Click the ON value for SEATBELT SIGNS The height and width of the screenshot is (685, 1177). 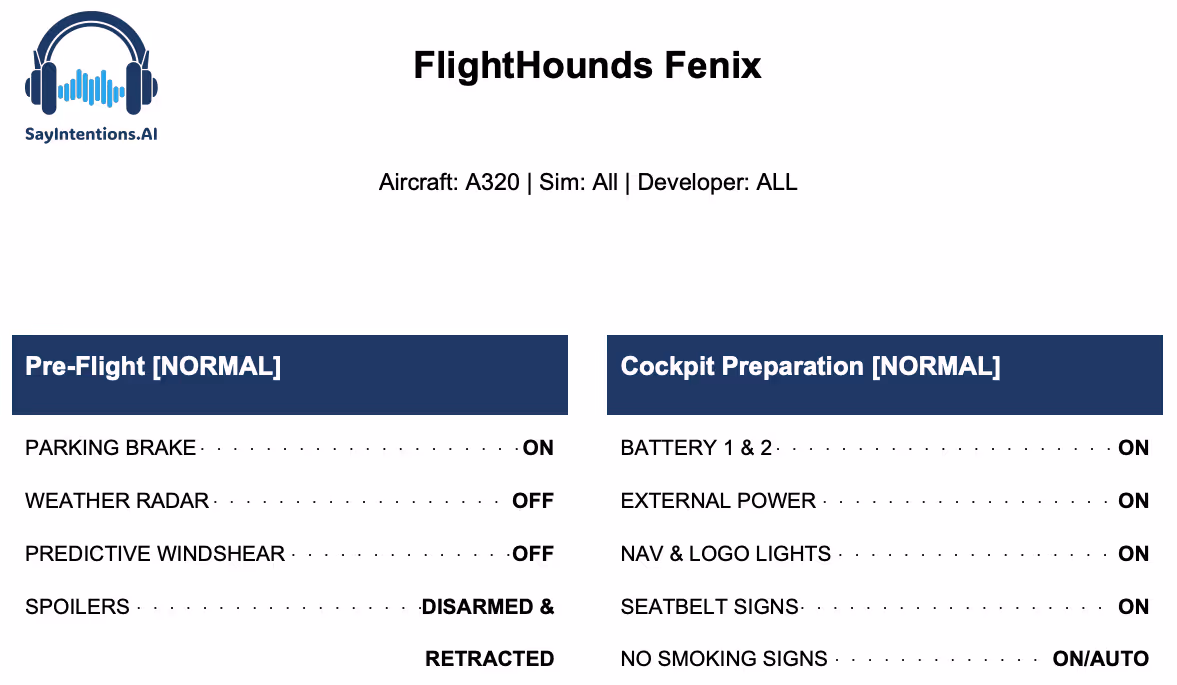tap(1133, 606)
